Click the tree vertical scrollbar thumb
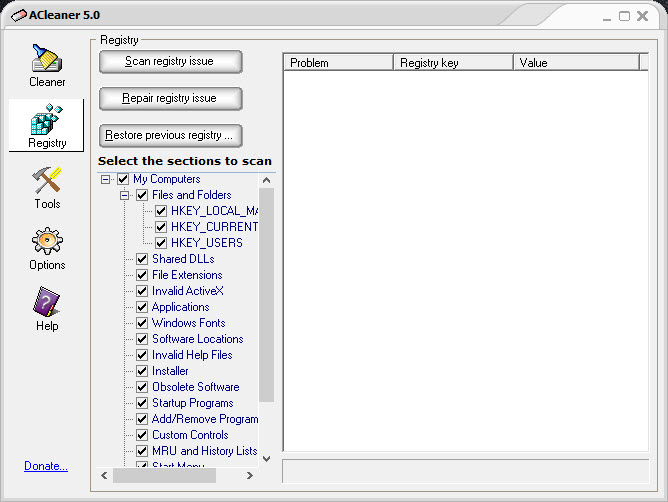 pos(267,295)
